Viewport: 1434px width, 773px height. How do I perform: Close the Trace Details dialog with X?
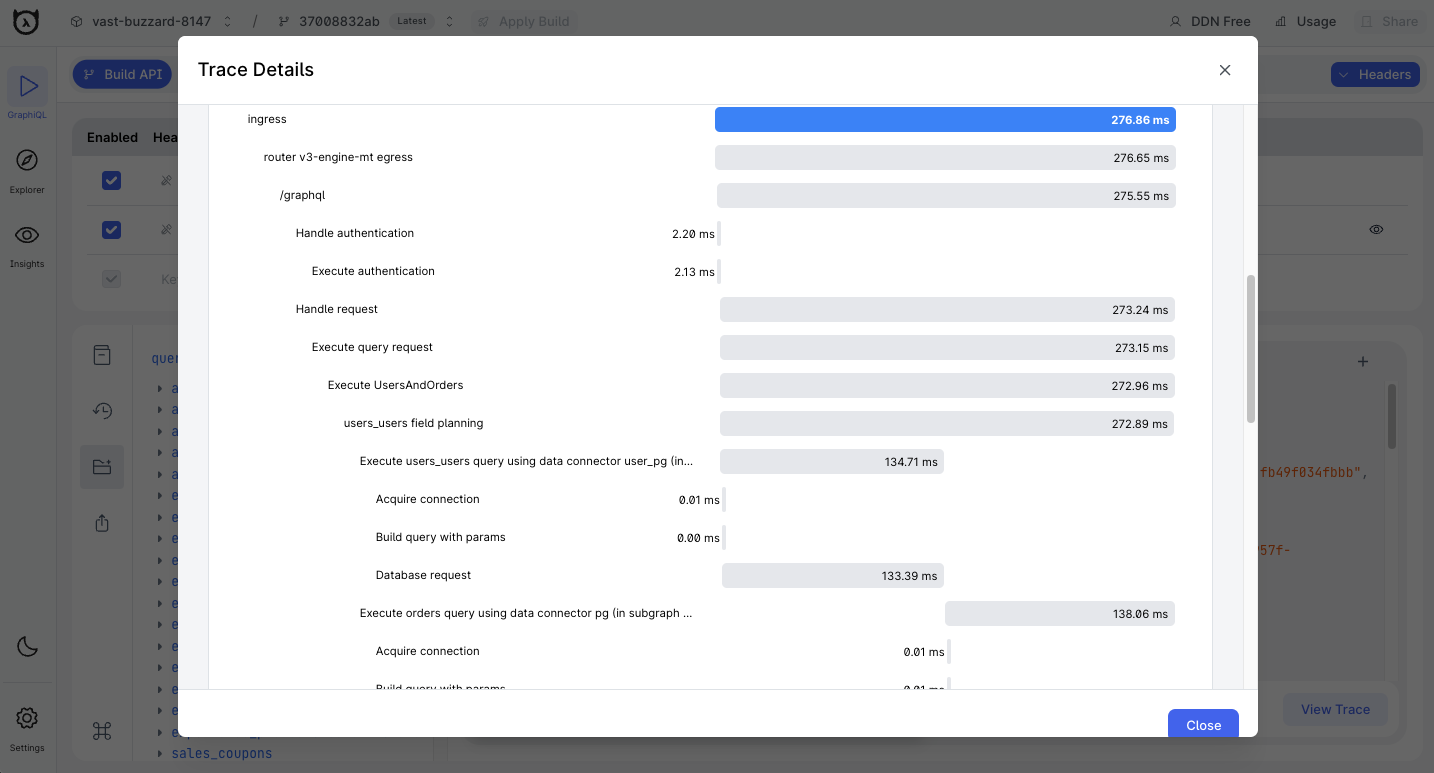pos(1225,70)
